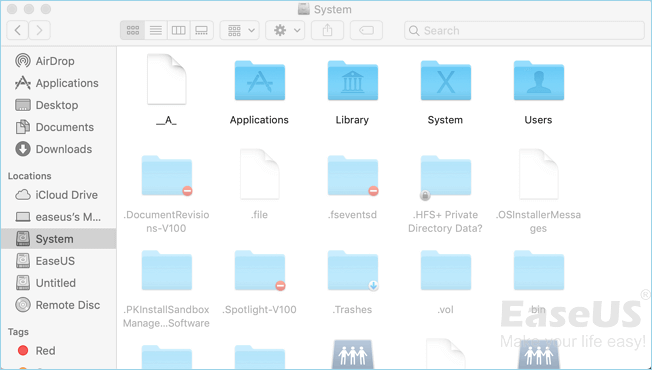Click the System window title icon
This screenshot has width=652, height=370.
[x=304, y=9]
